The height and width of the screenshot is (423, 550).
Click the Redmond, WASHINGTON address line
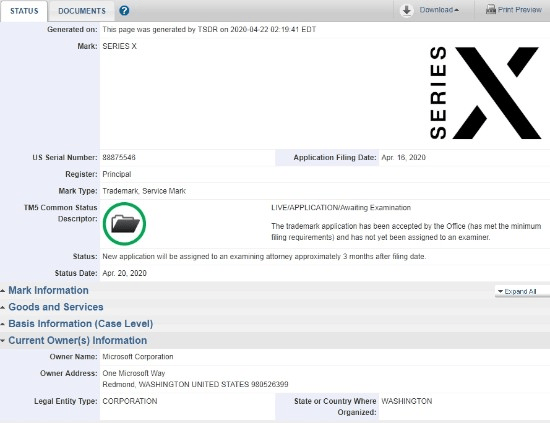click(x=195, y=384)
